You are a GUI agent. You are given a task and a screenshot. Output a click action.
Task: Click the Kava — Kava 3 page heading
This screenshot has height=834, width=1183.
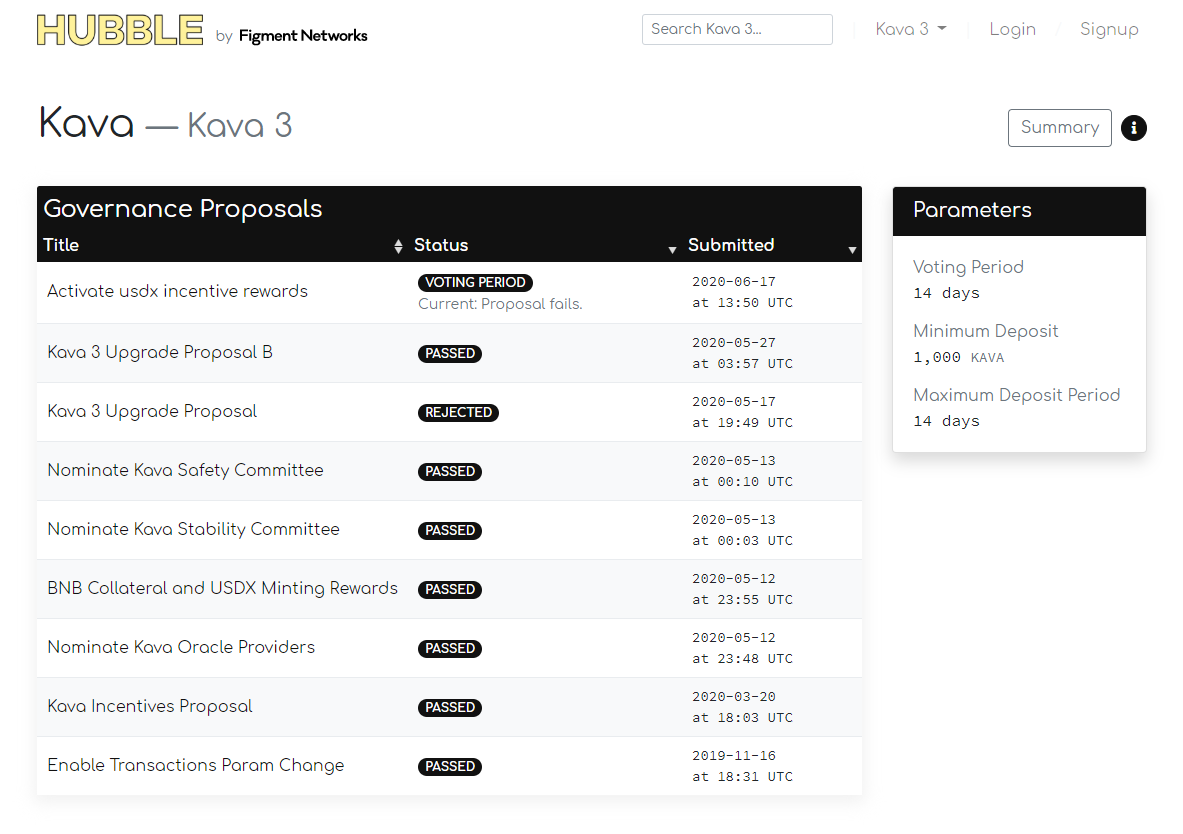point(165,124)
